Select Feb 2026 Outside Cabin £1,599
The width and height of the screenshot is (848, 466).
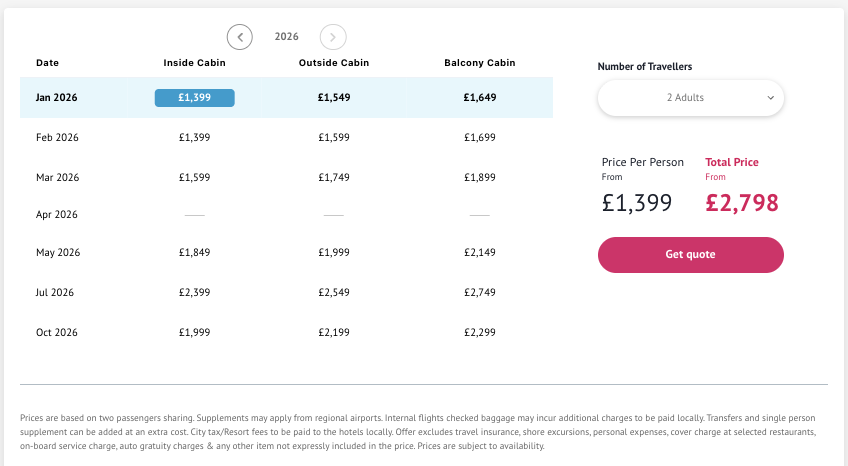coord(333,137)
